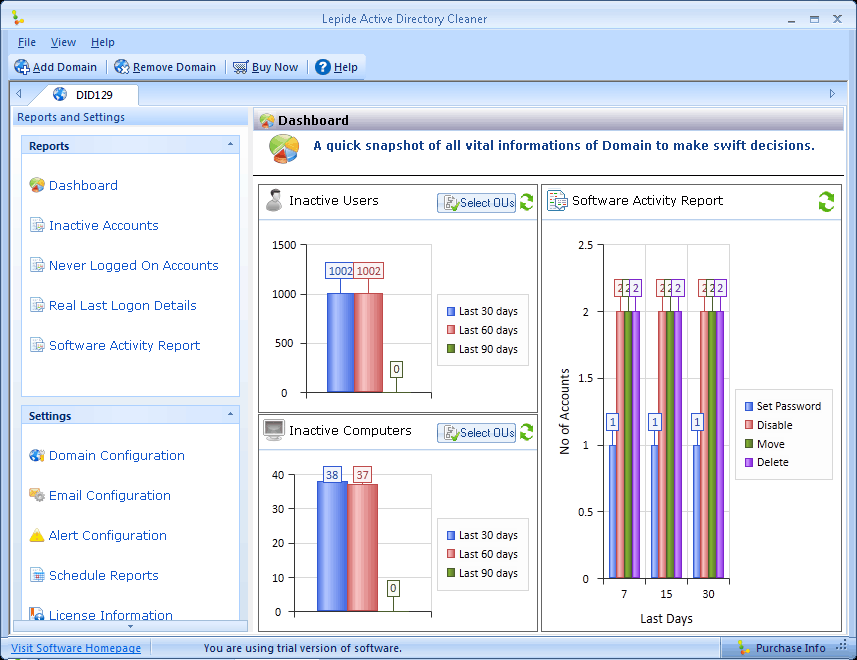Click the Set Password blue legend swatch
The height and width of the screenshot is (660, 857).
click(x=749, y=406)
